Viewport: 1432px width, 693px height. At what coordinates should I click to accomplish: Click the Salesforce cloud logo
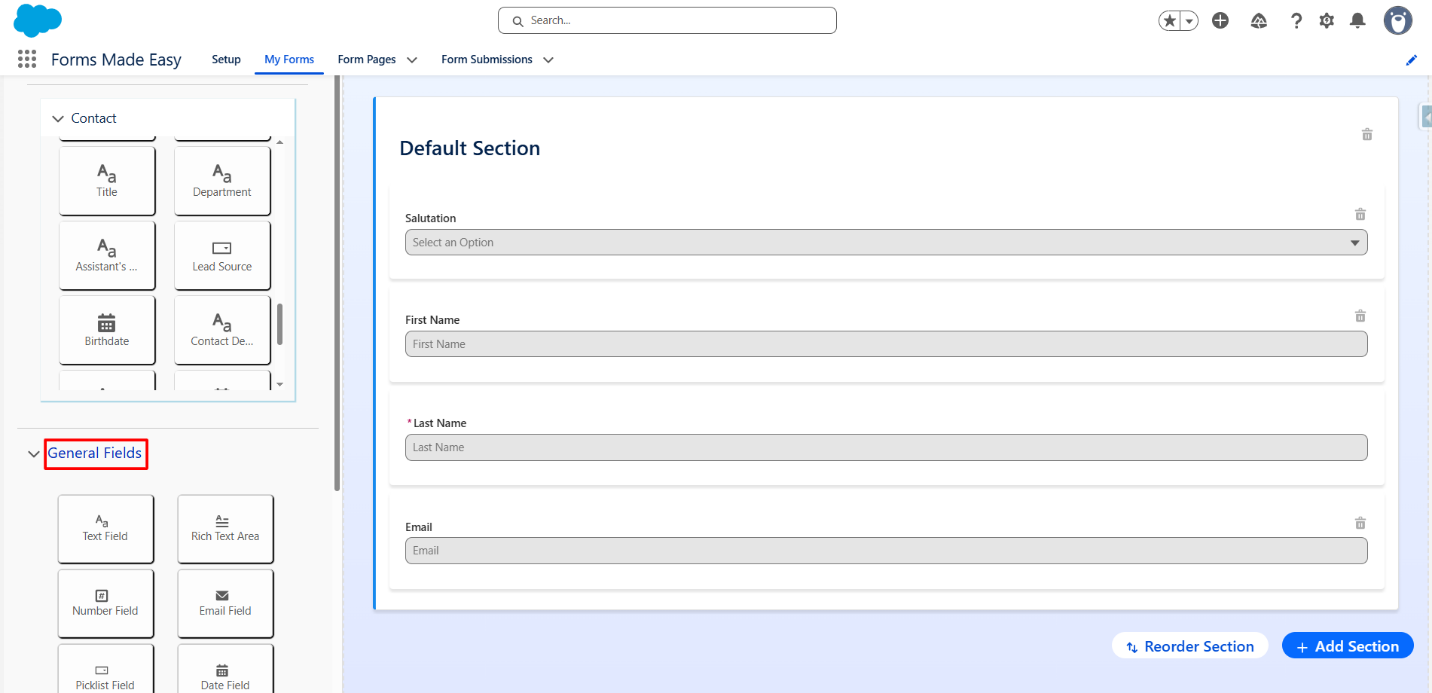tap(38, 20)
